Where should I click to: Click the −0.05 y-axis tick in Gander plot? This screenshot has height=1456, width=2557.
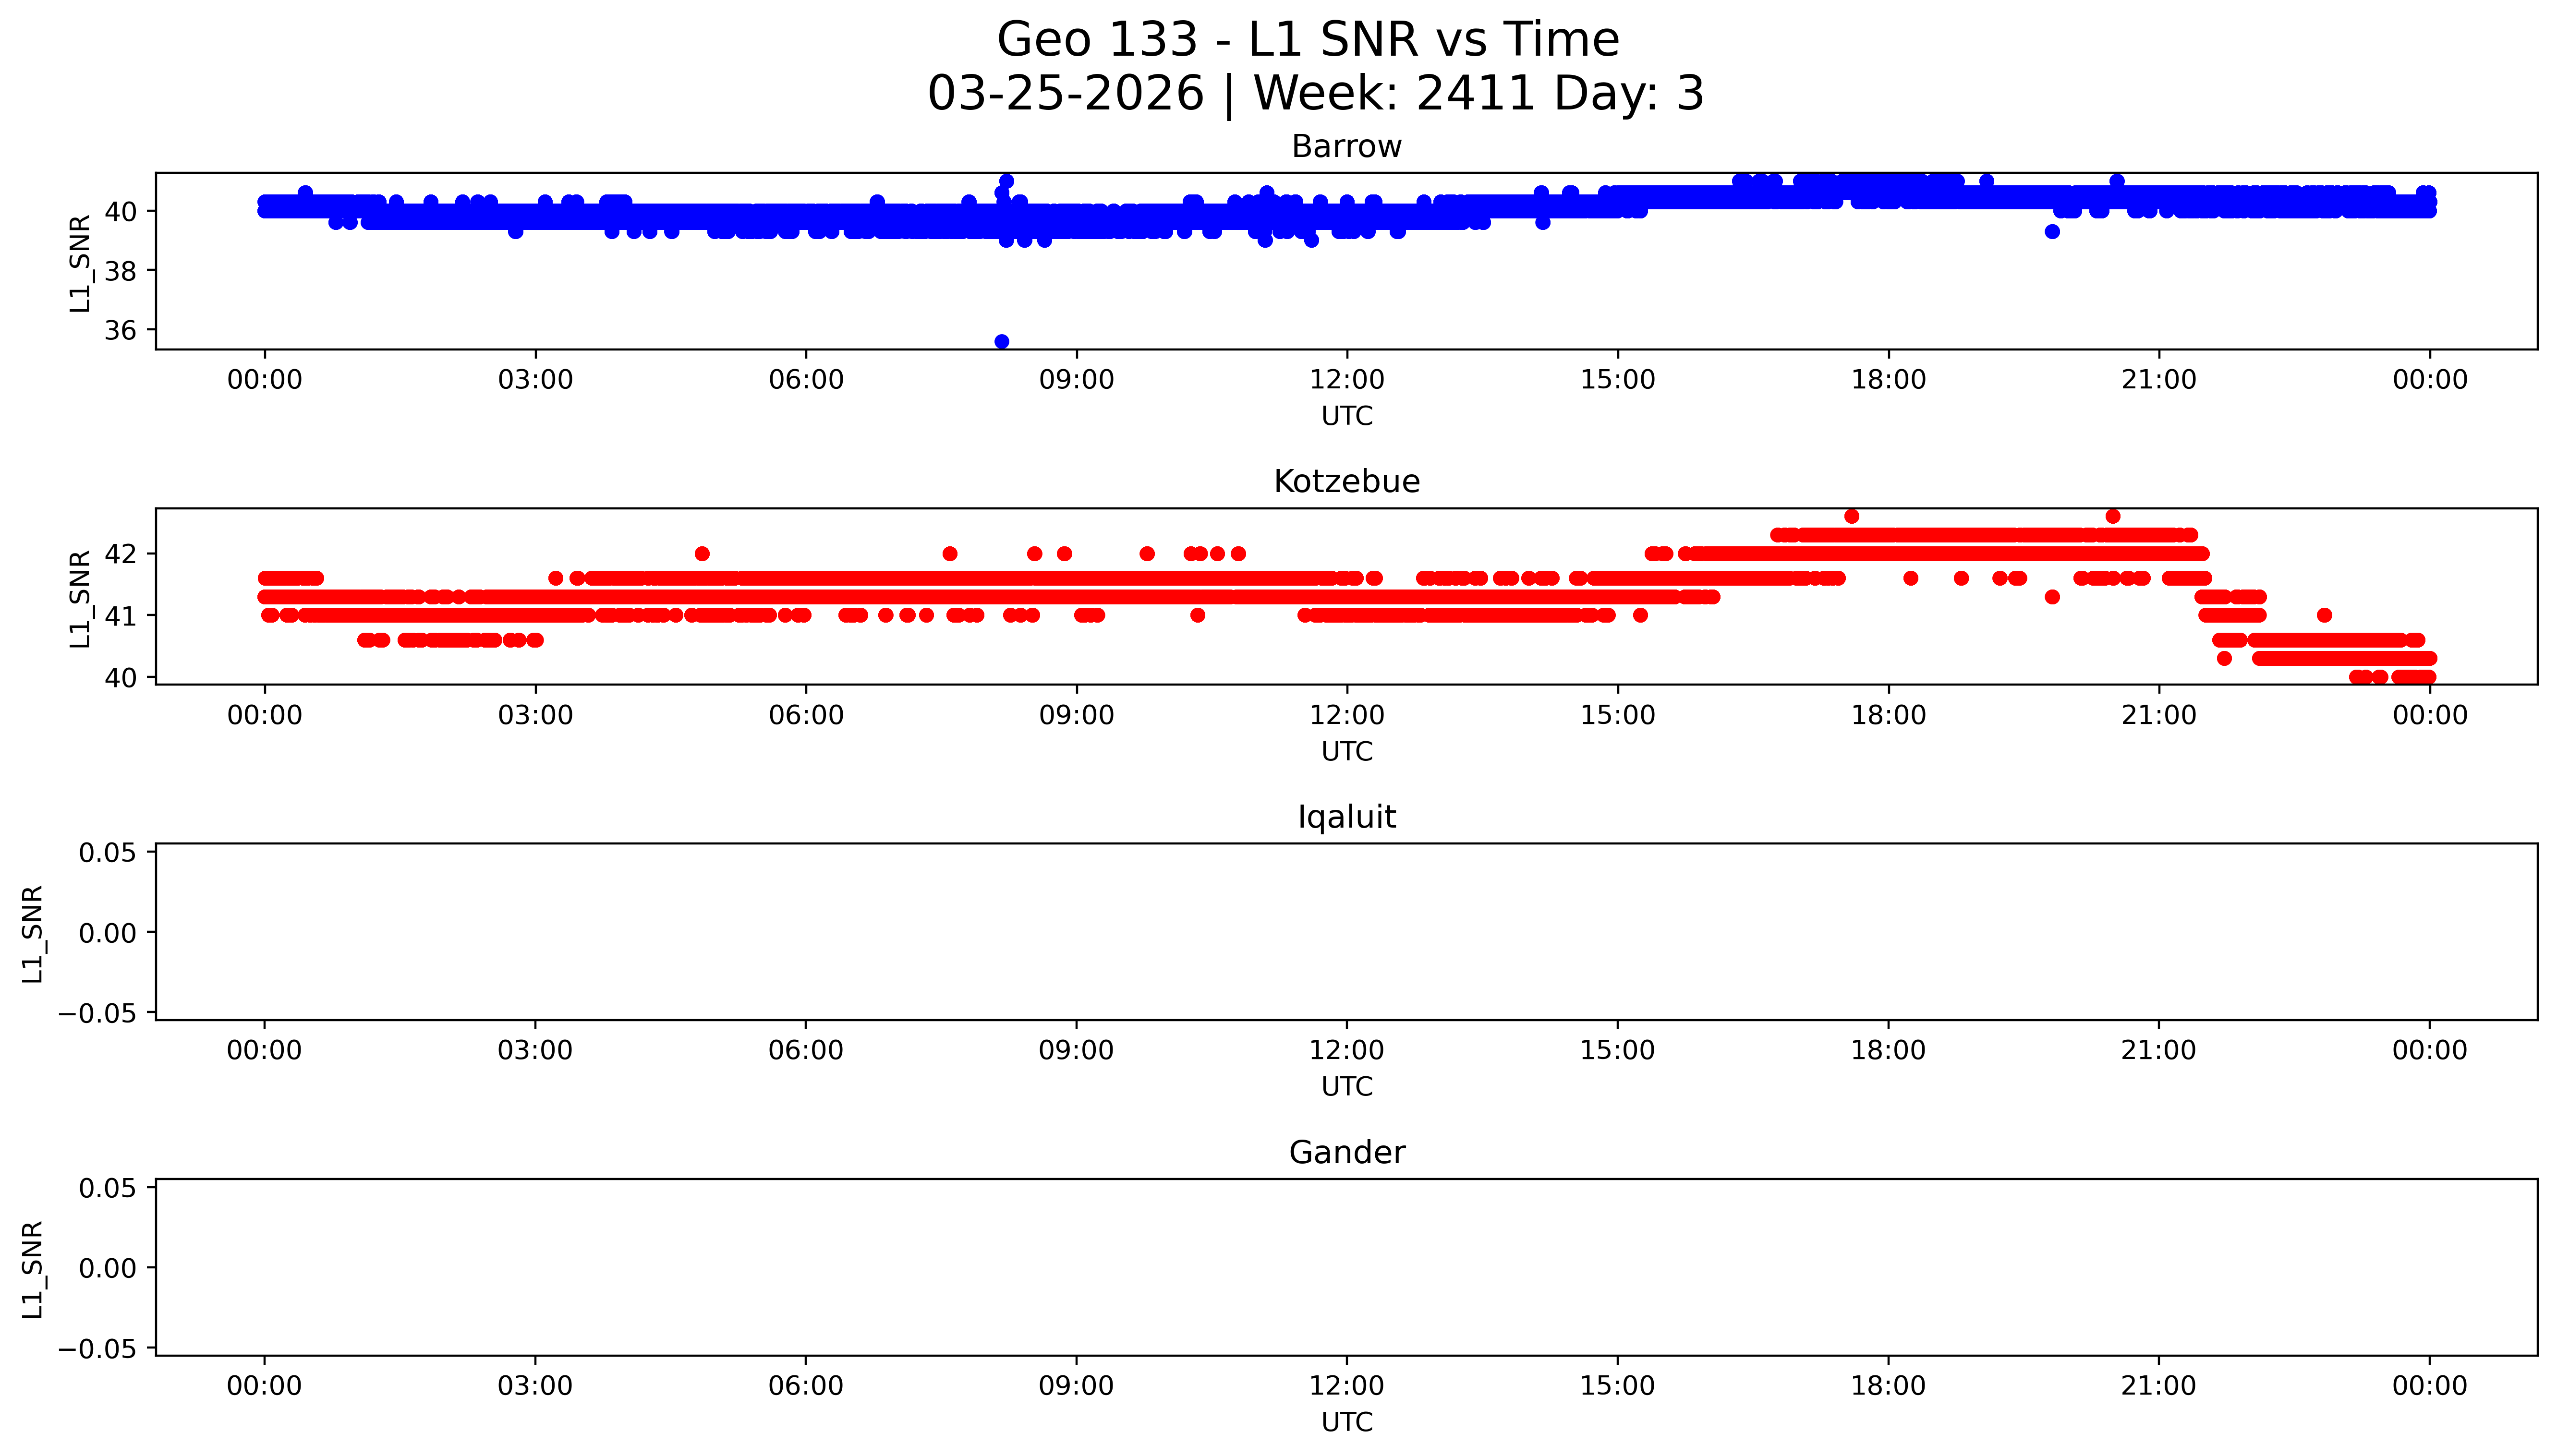pyautogui.click(x=97, y=1349)
